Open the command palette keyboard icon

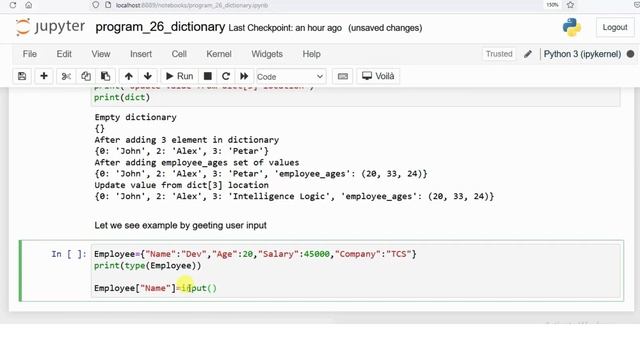point(343,76)
